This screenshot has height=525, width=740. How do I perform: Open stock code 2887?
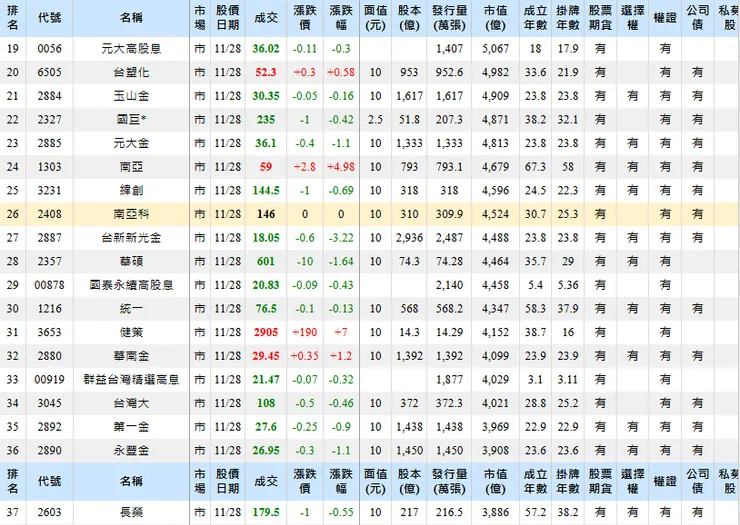coord(50,237)
